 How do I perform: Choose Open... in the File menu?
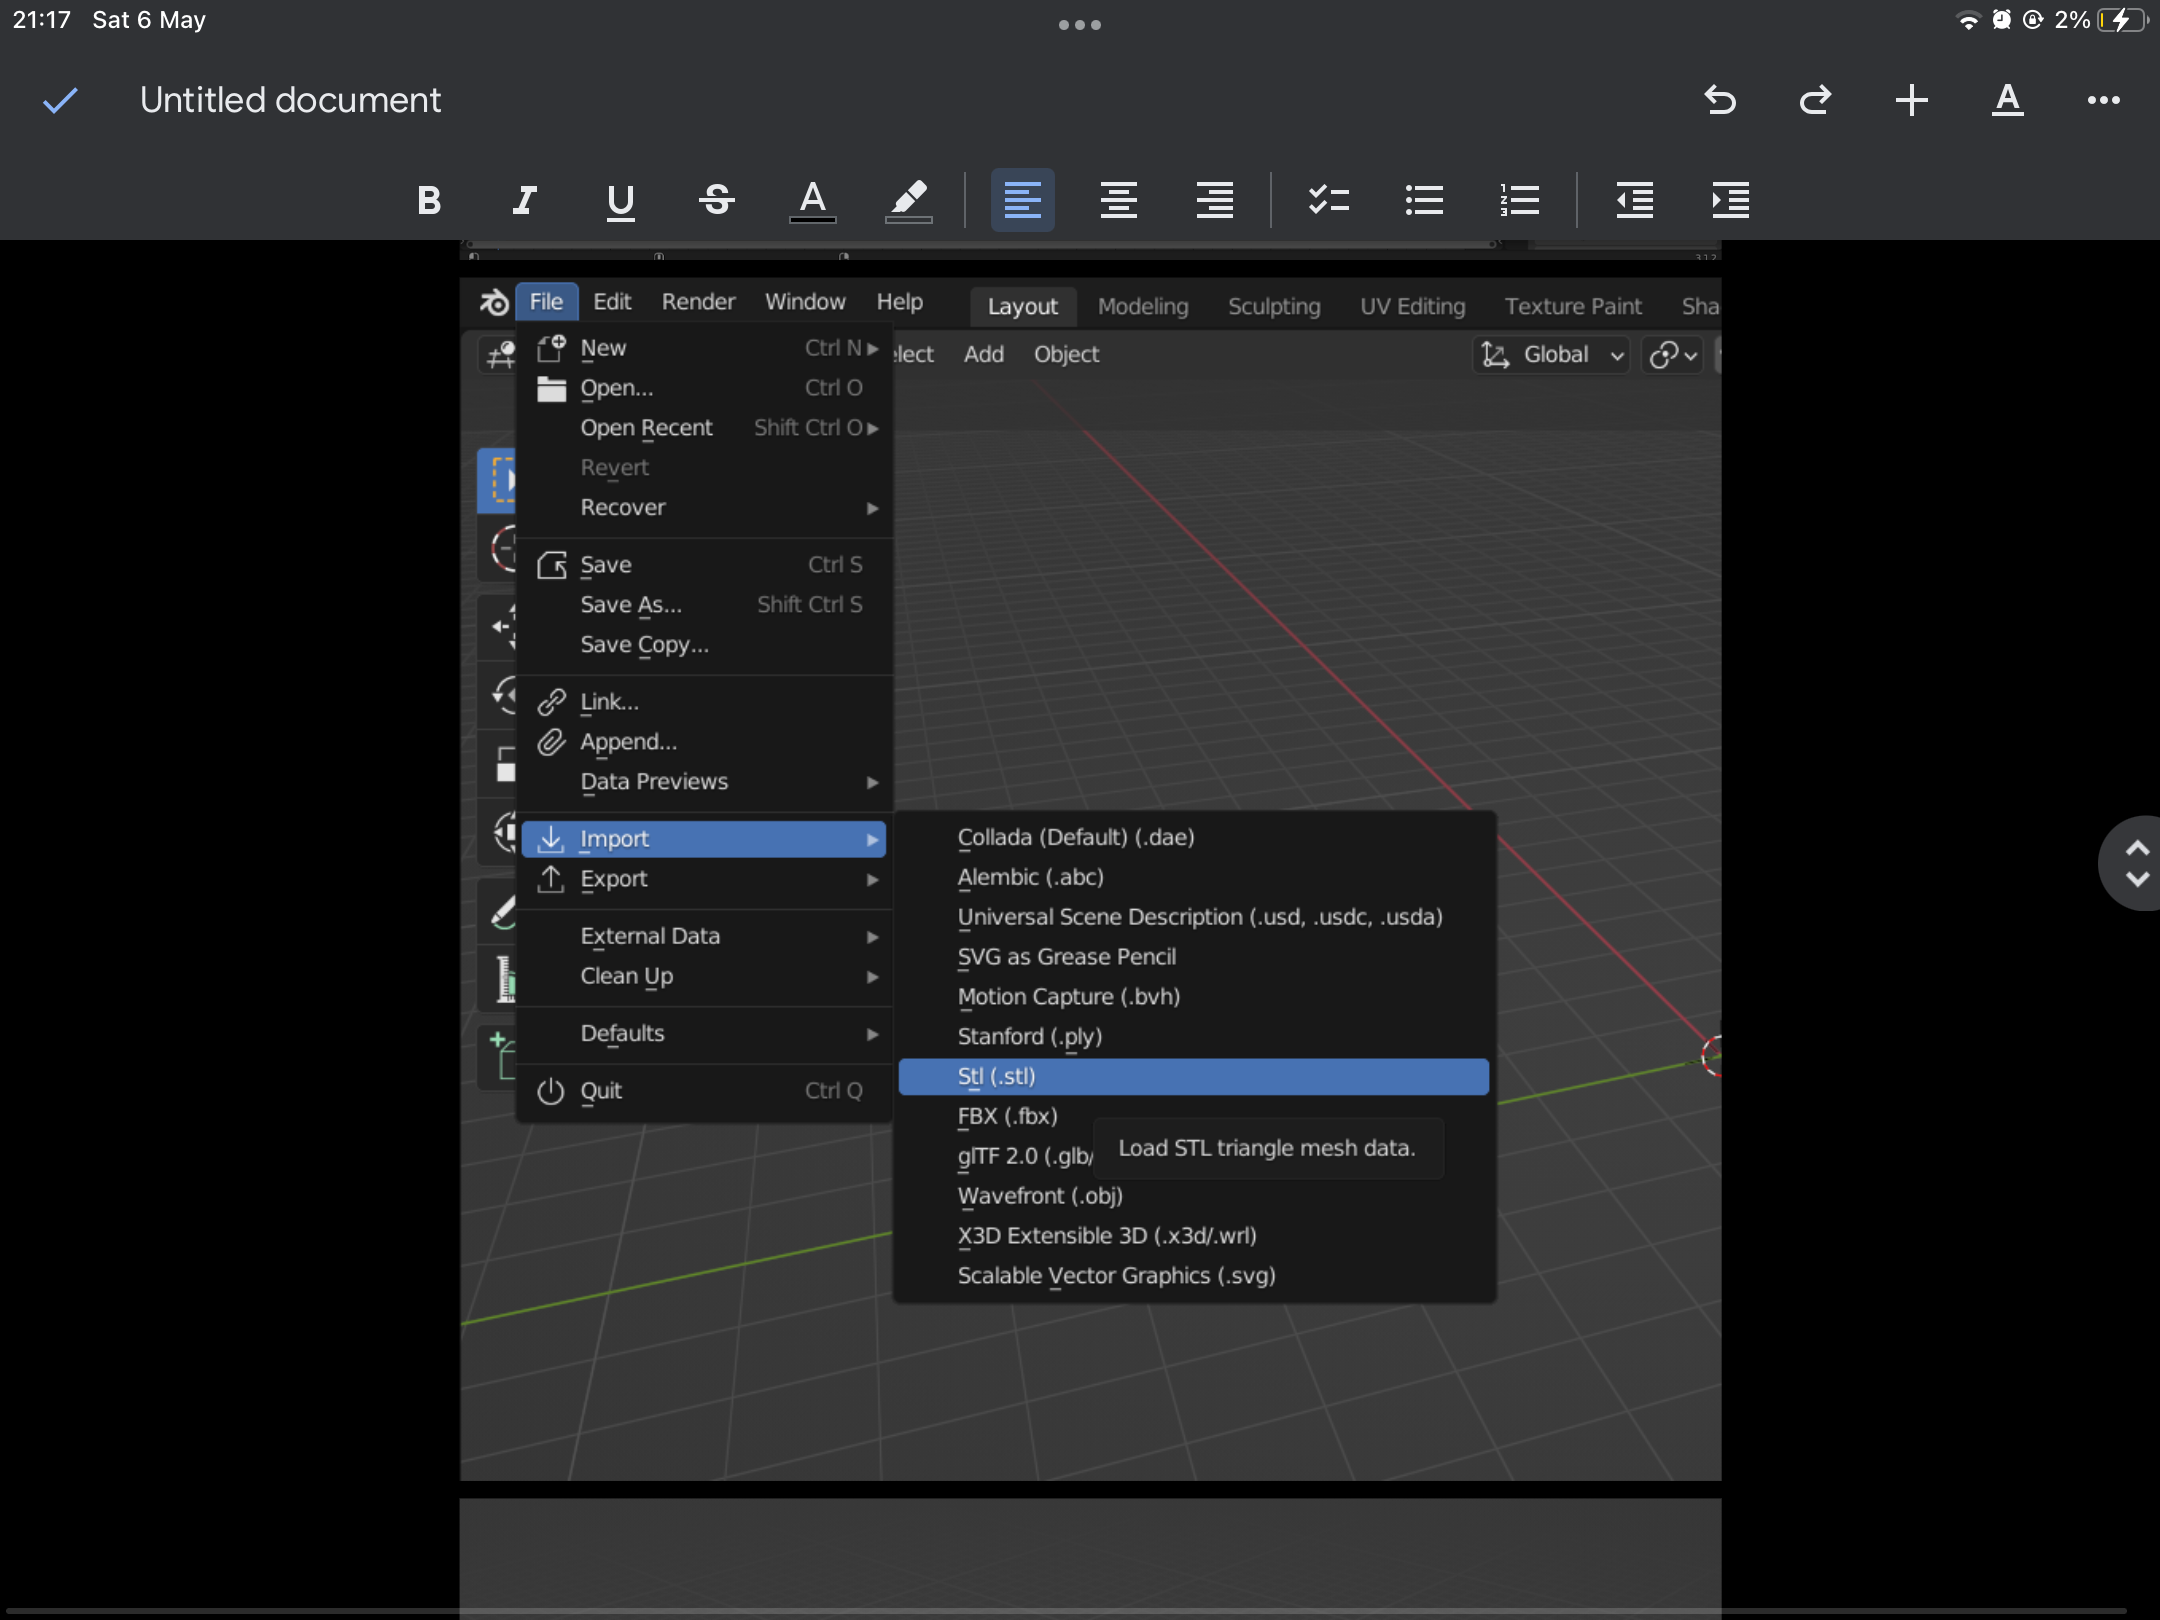pos(706,388)
